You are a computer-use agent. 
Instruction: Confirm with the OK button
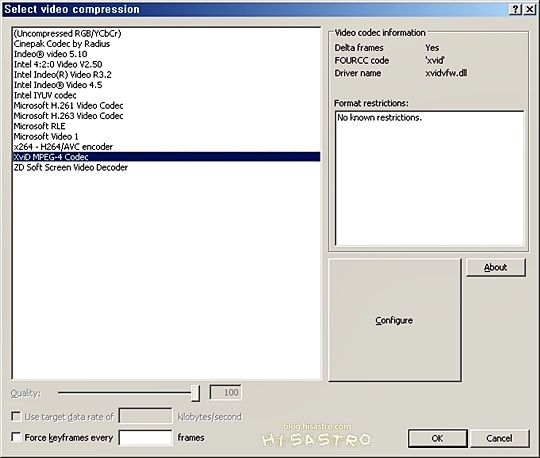coord(437,438)
